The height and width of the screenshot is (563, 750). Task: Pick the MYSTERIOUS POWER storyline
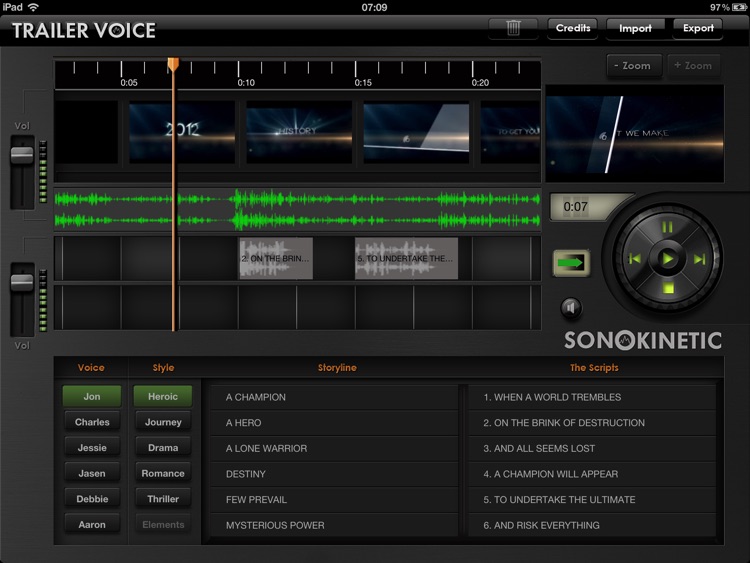334,525
